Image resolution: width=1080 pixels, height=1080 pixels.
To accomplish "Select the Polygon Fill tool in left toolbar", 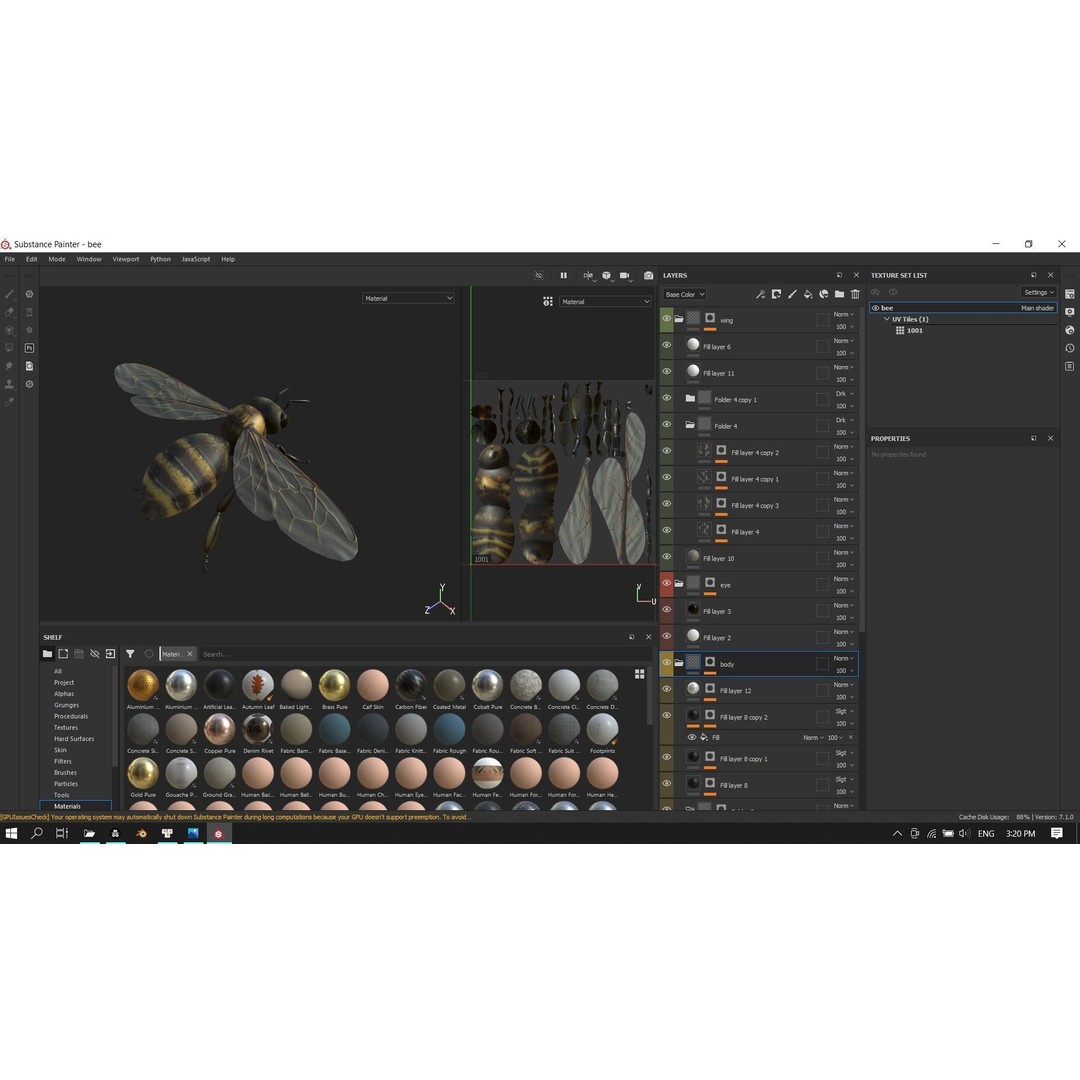I will (x=10, y=348).
